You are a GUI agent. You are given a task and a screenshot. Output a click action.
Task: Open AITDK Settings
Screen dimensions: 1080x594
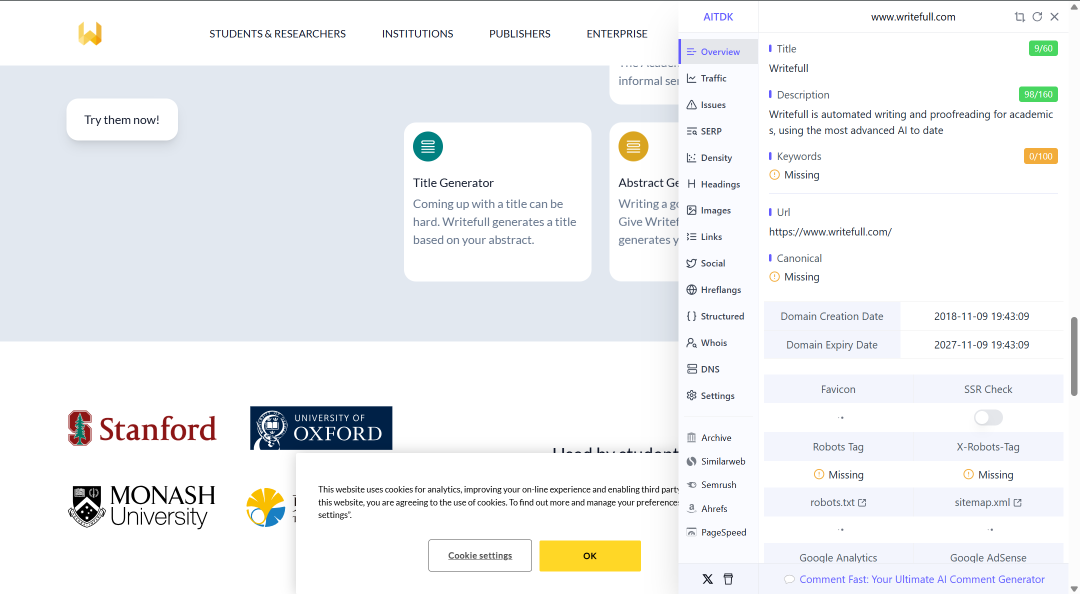[718, 396]
